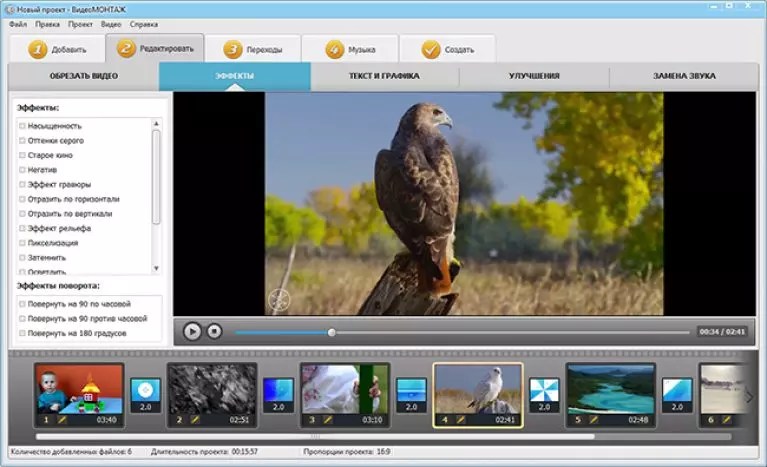Click the effects list scroll up arrow
Image resolution: width=767 pixels, height=467 pixels.
156,124
